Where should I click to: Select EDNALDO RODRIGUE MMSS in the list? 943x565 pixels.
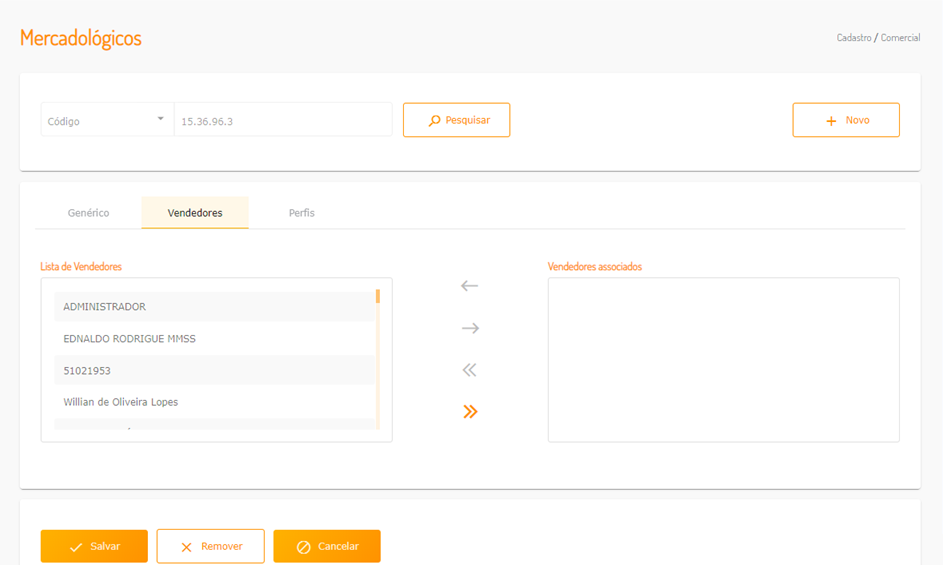coord(214,339)
